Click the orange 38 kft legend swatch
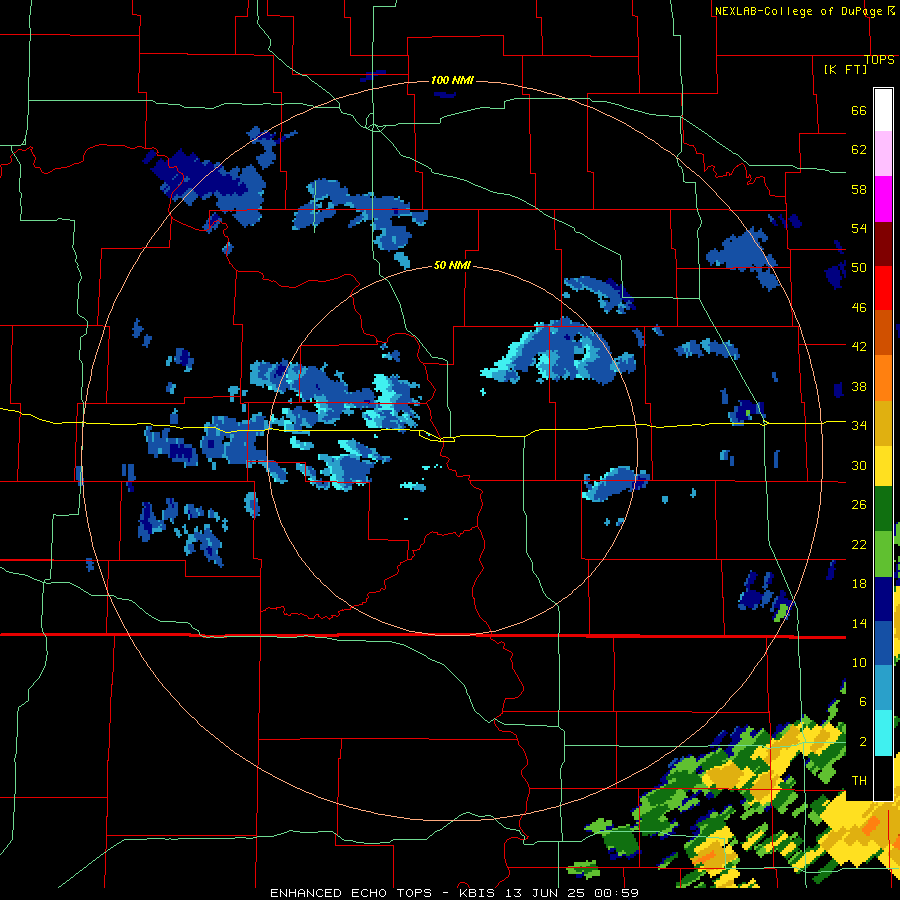 pos(883,378)
